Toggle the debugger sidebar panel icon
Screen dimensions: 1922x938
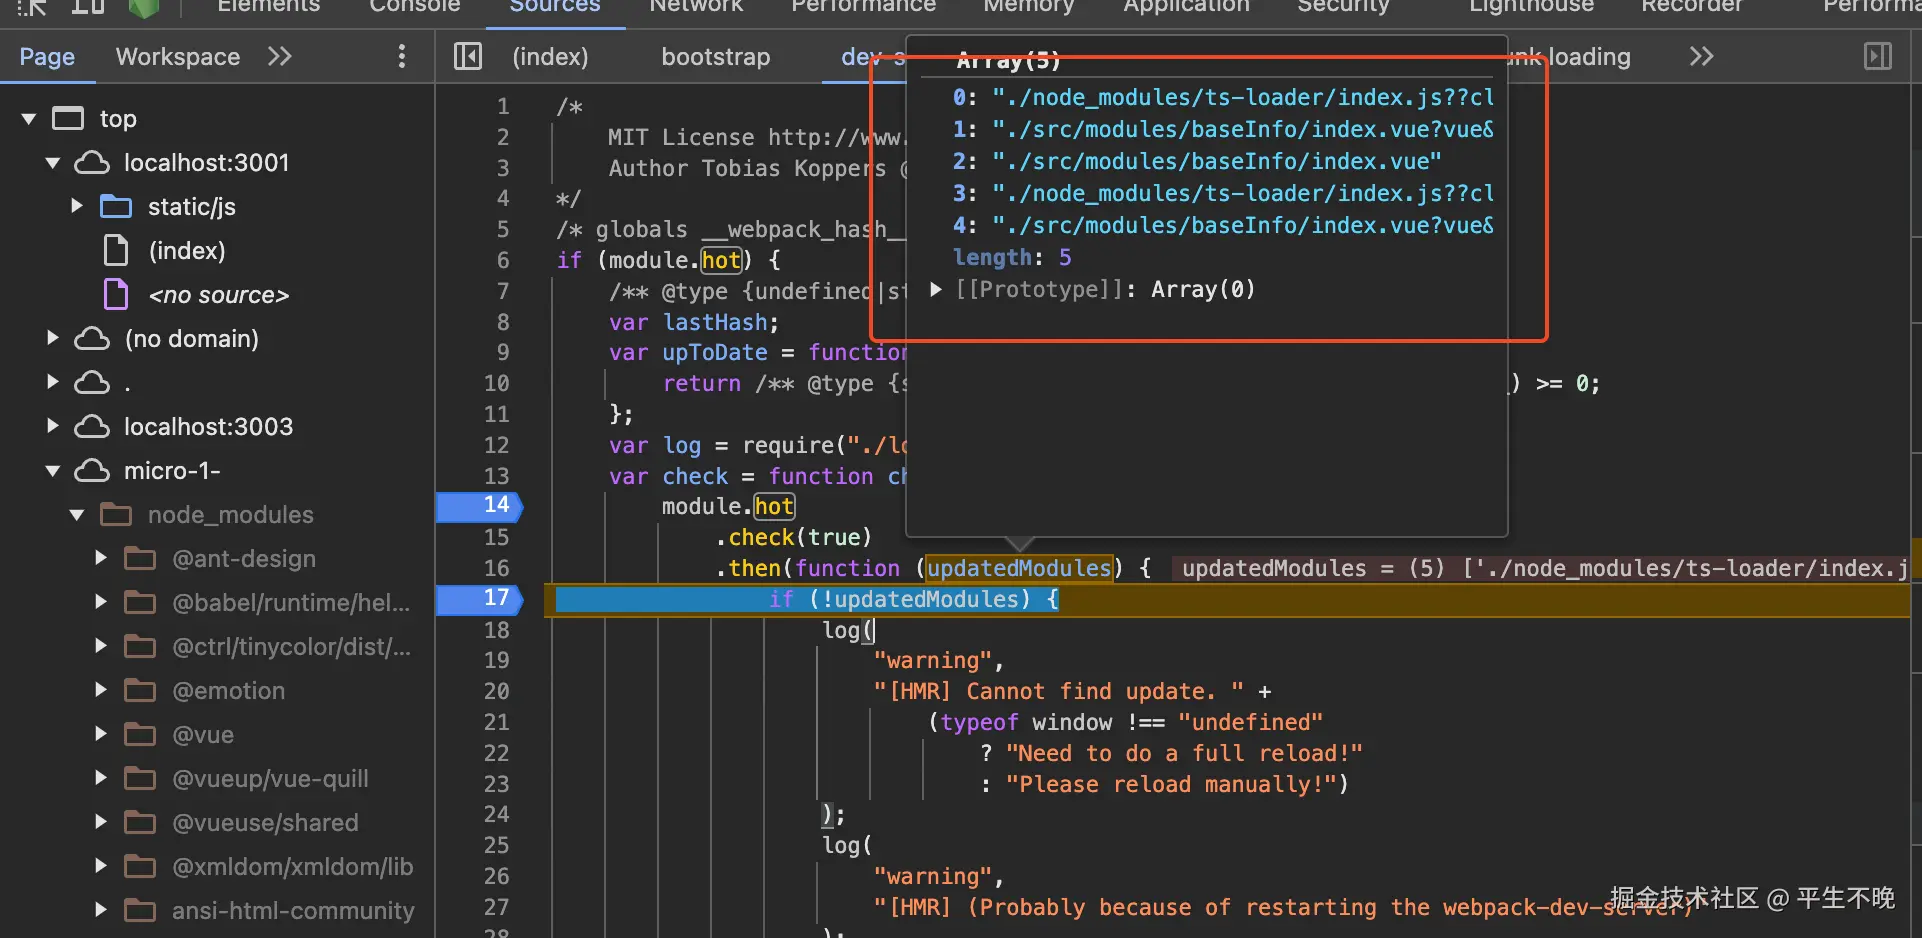coord(1878,56)
